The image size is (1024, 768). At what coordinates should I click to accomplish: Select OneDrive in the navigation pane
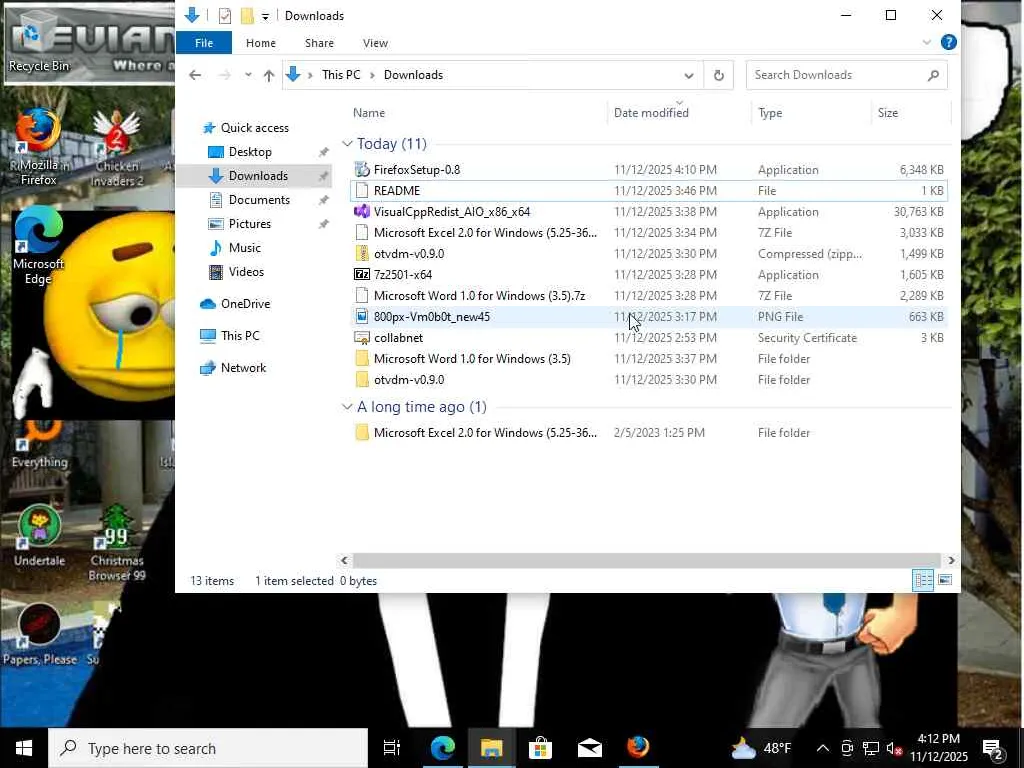245,304
